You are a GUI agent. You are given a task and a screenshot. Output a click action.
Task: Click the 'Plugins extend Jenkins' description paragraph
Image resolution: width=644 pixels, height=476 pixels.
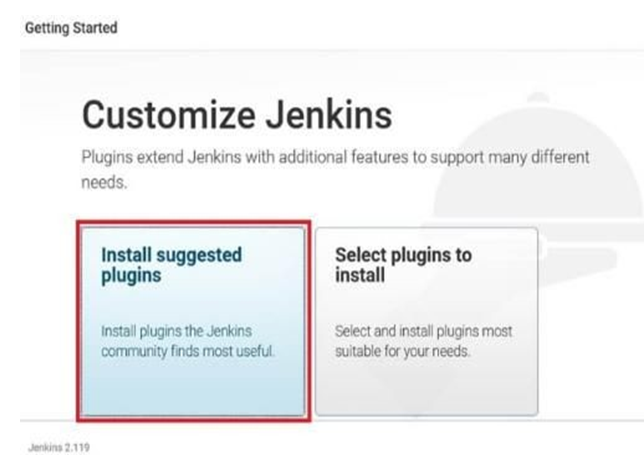335,169
